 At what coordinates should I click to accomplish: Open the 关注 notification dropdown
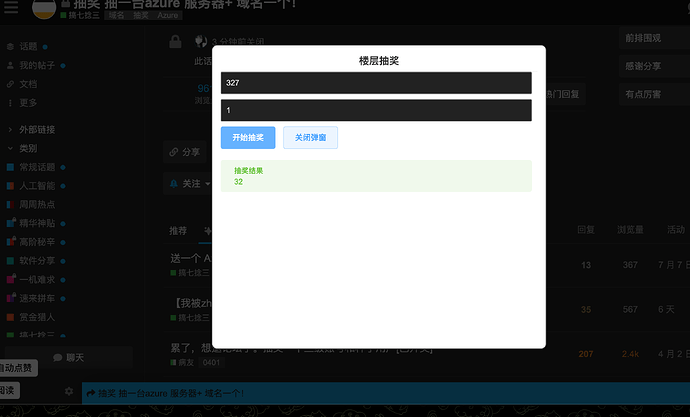pos(190,184)
